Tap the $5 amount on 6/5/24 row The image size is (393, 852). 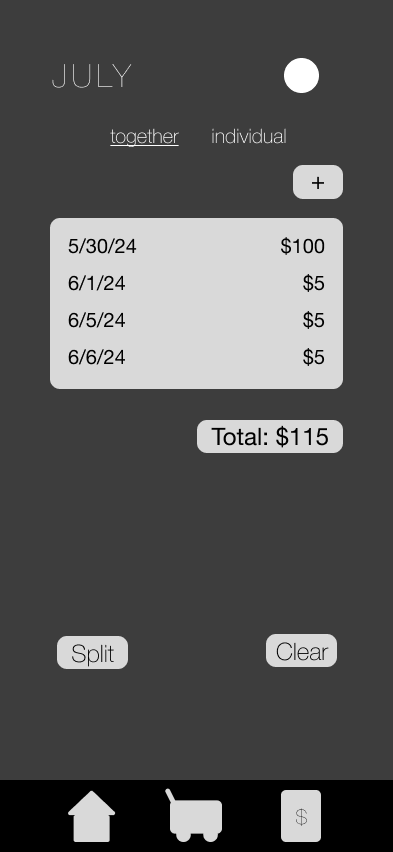(314, 320)
